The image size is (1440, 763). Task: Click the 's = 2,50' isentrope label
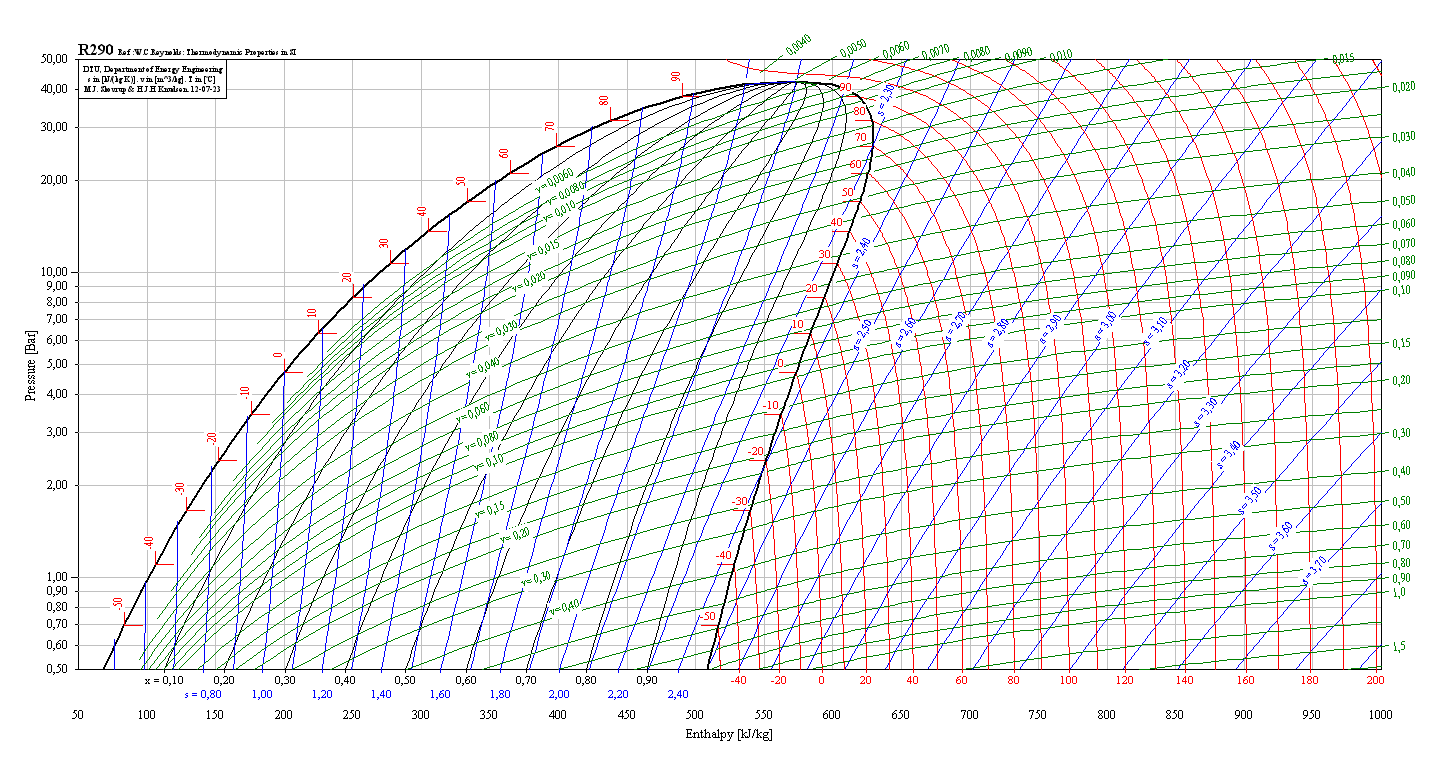[863, 337]
